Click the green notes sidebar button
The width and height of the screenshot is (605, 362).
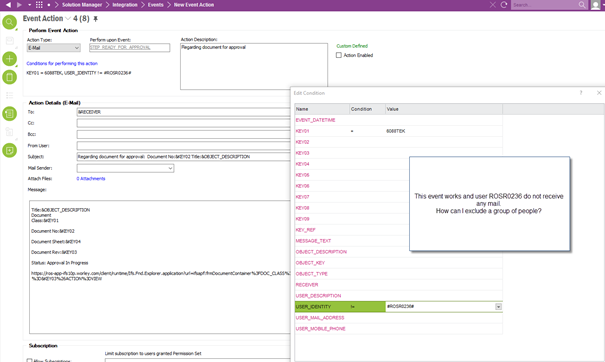(10, 150)
